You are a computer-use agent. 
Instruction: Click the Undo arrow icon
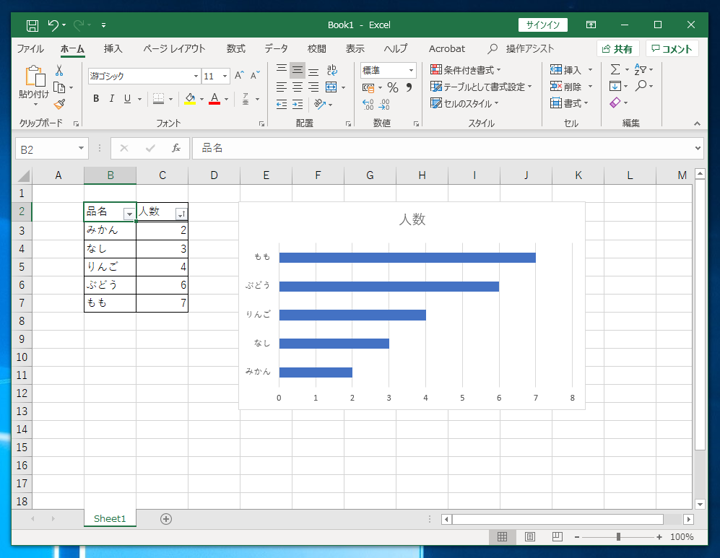[53, 25]
